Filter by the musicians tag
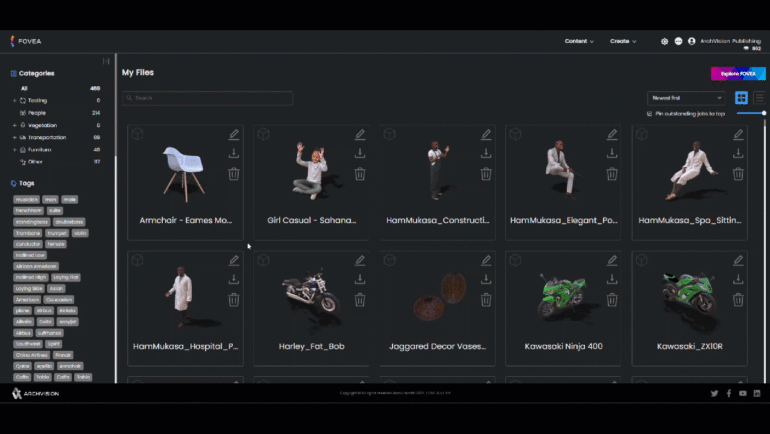Screen dimensions: 770x434 [27, 199]
